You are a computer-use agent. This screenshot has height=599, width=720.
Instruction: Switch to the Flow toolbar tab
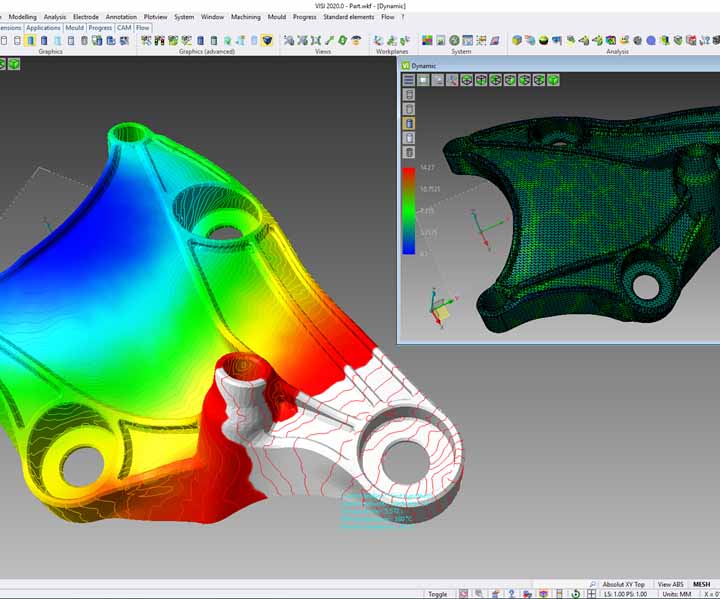pos(143,28)
